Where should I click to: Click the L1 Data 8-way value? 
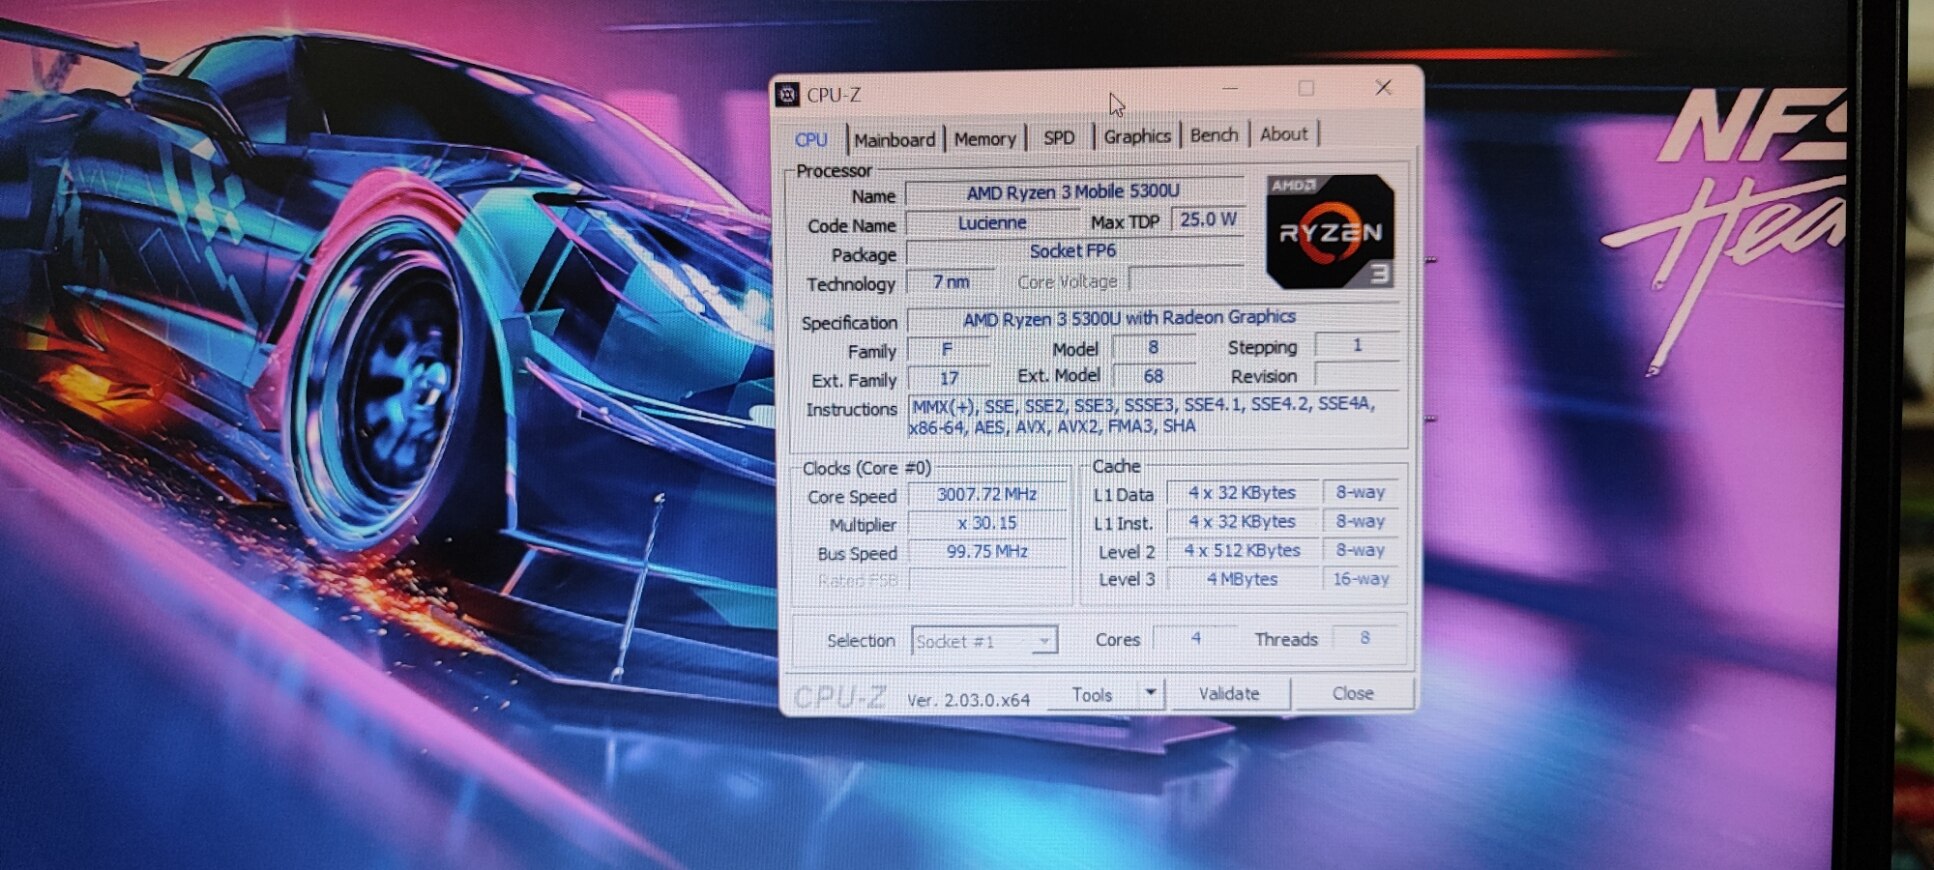(x=1360, y=493)
